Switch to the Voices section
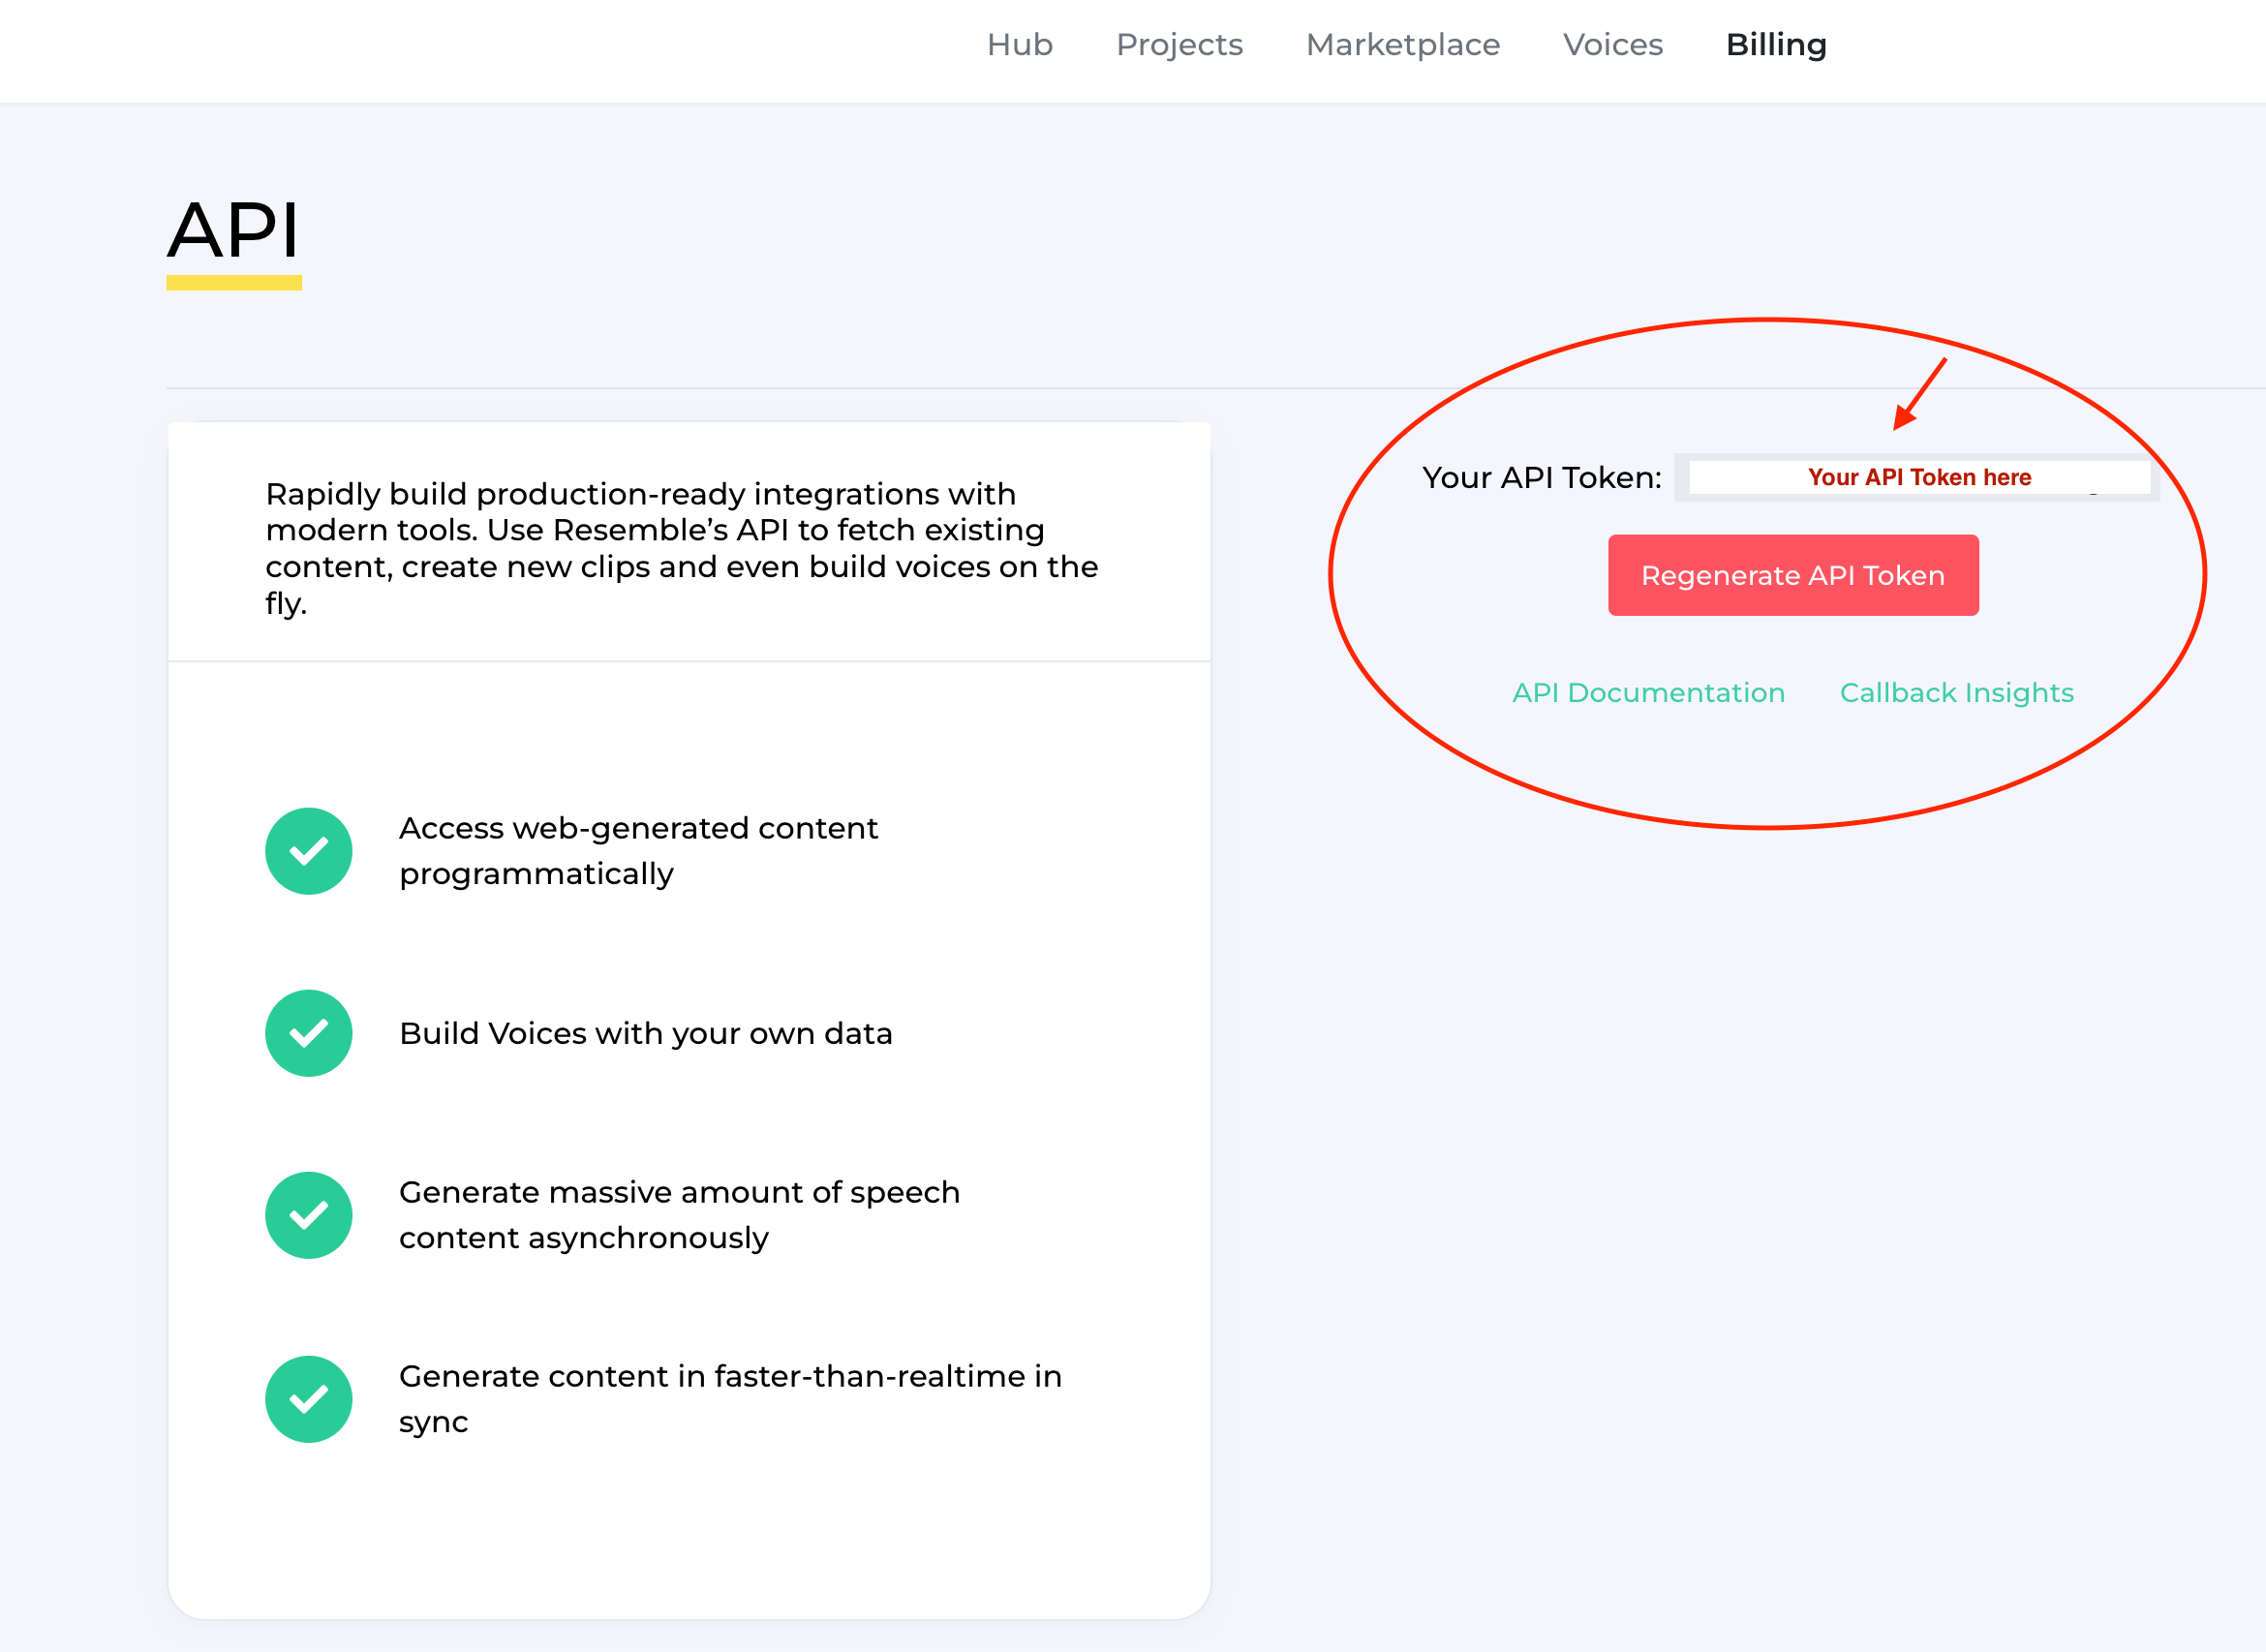Image resolution: width=2266 pixels, height=1652 pixels. 1612,45
